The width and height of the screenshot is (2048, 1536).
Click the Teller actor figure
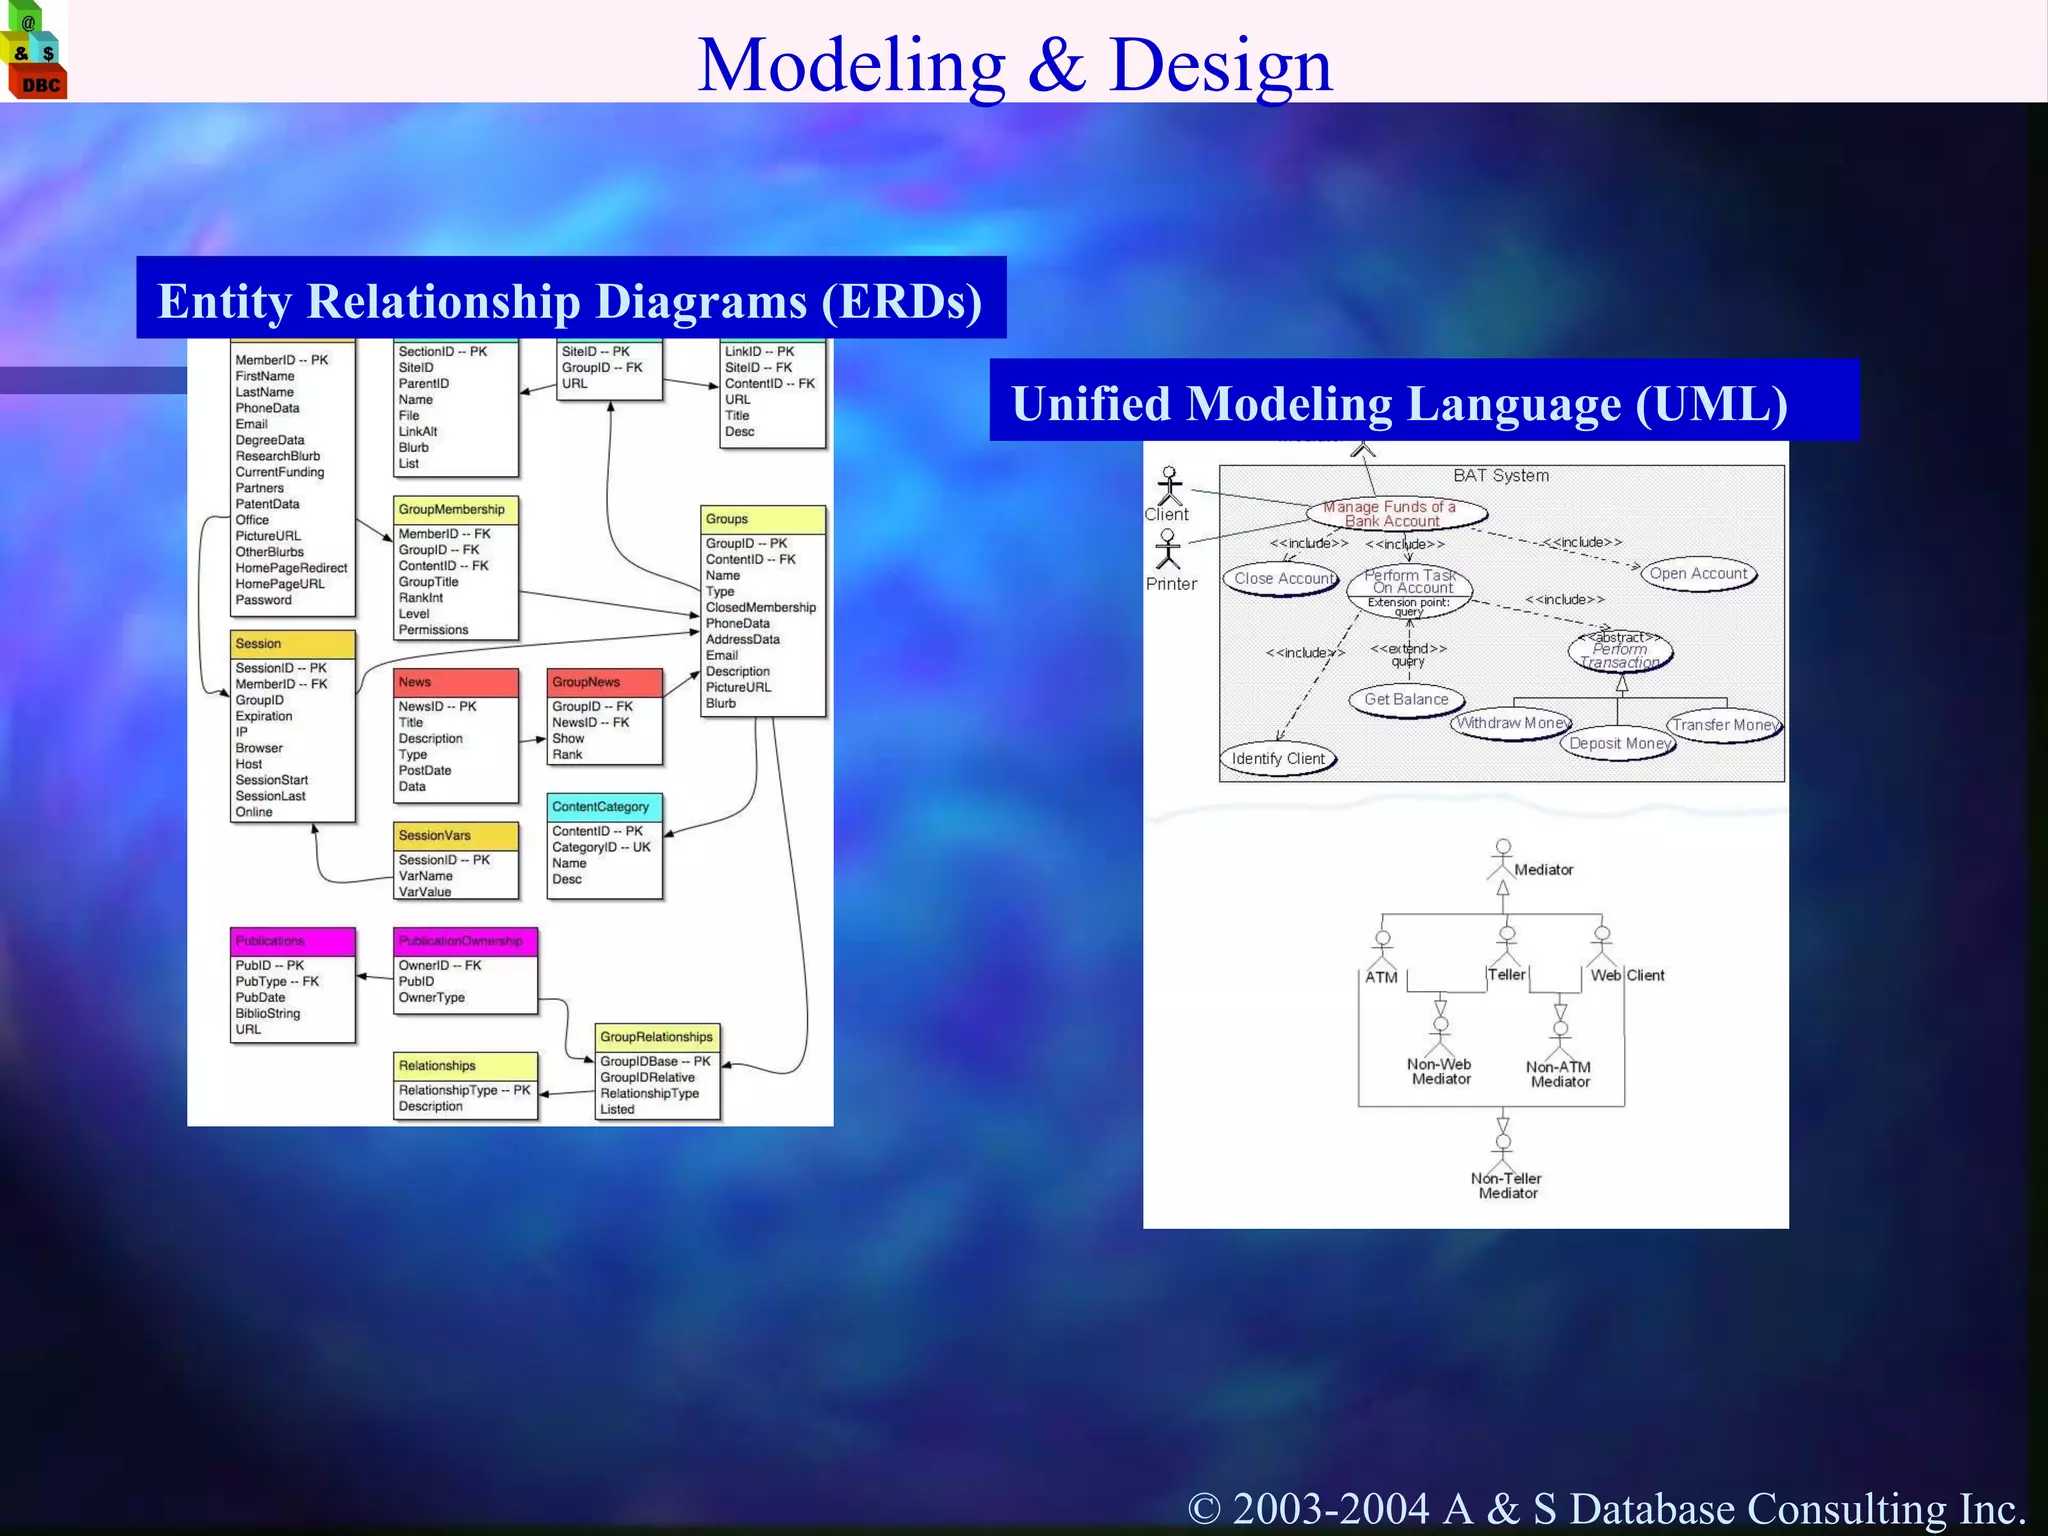point(1507,944)
